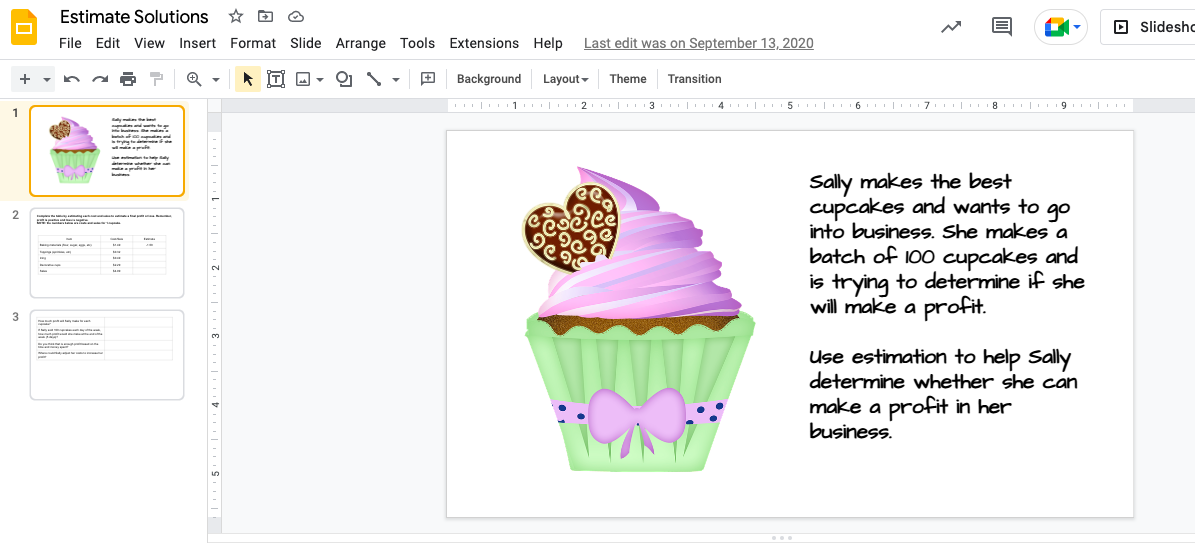Viewport: 1195px width, 543px height.
Task: Click the Background button
Action: tap(489, 79)
